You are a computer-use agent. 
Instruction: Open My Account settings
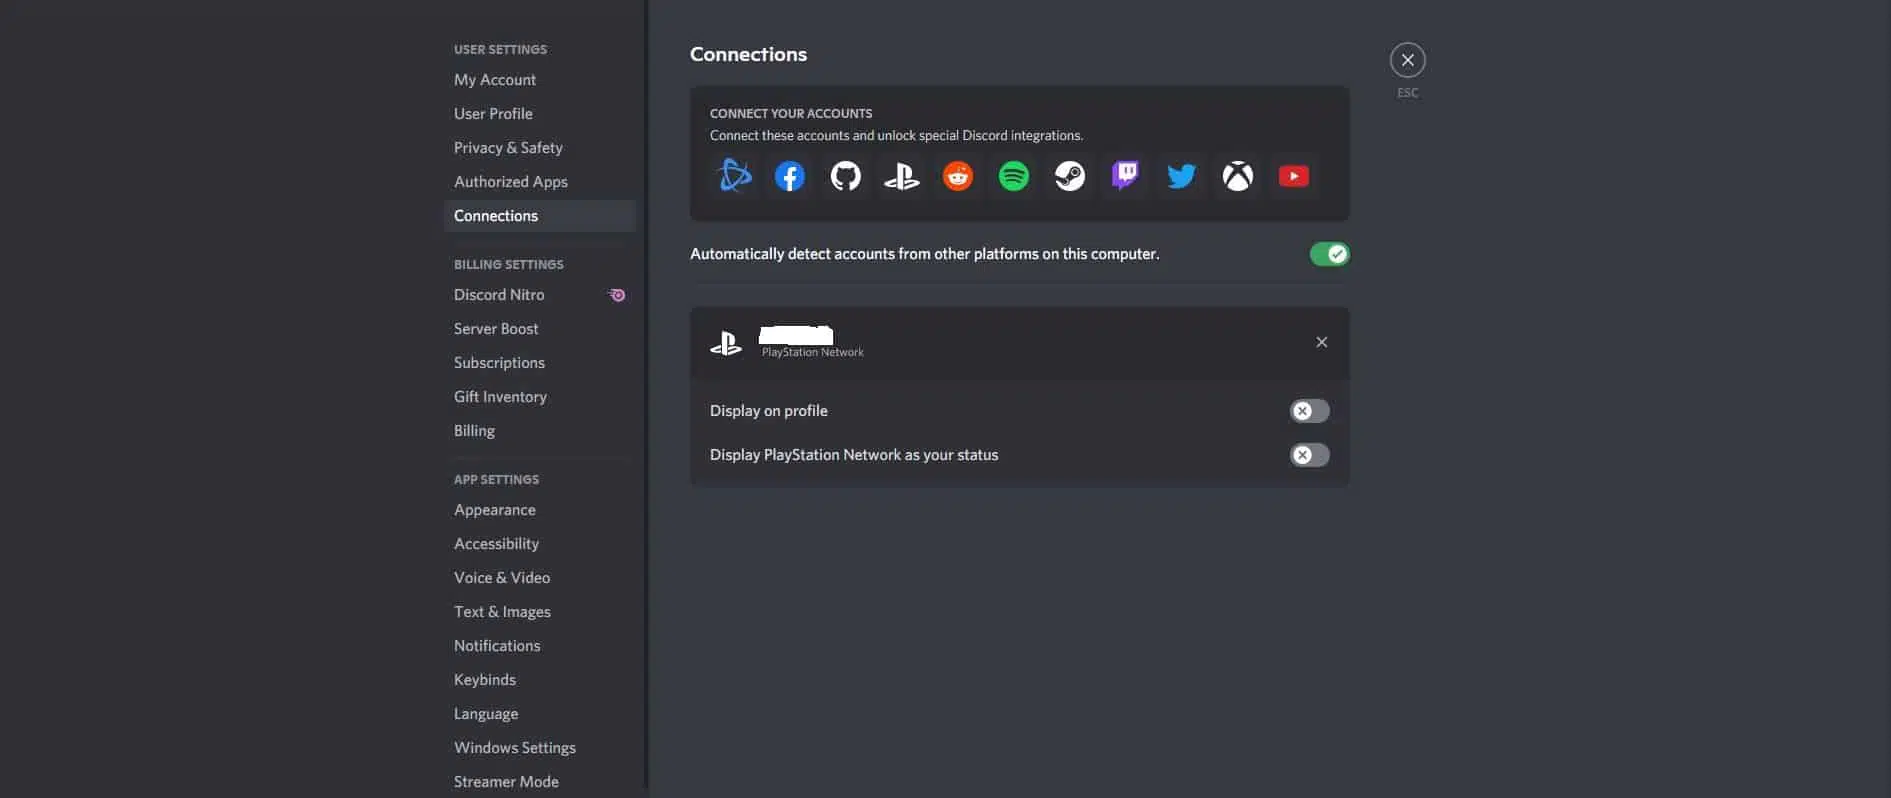click(540, 80)
